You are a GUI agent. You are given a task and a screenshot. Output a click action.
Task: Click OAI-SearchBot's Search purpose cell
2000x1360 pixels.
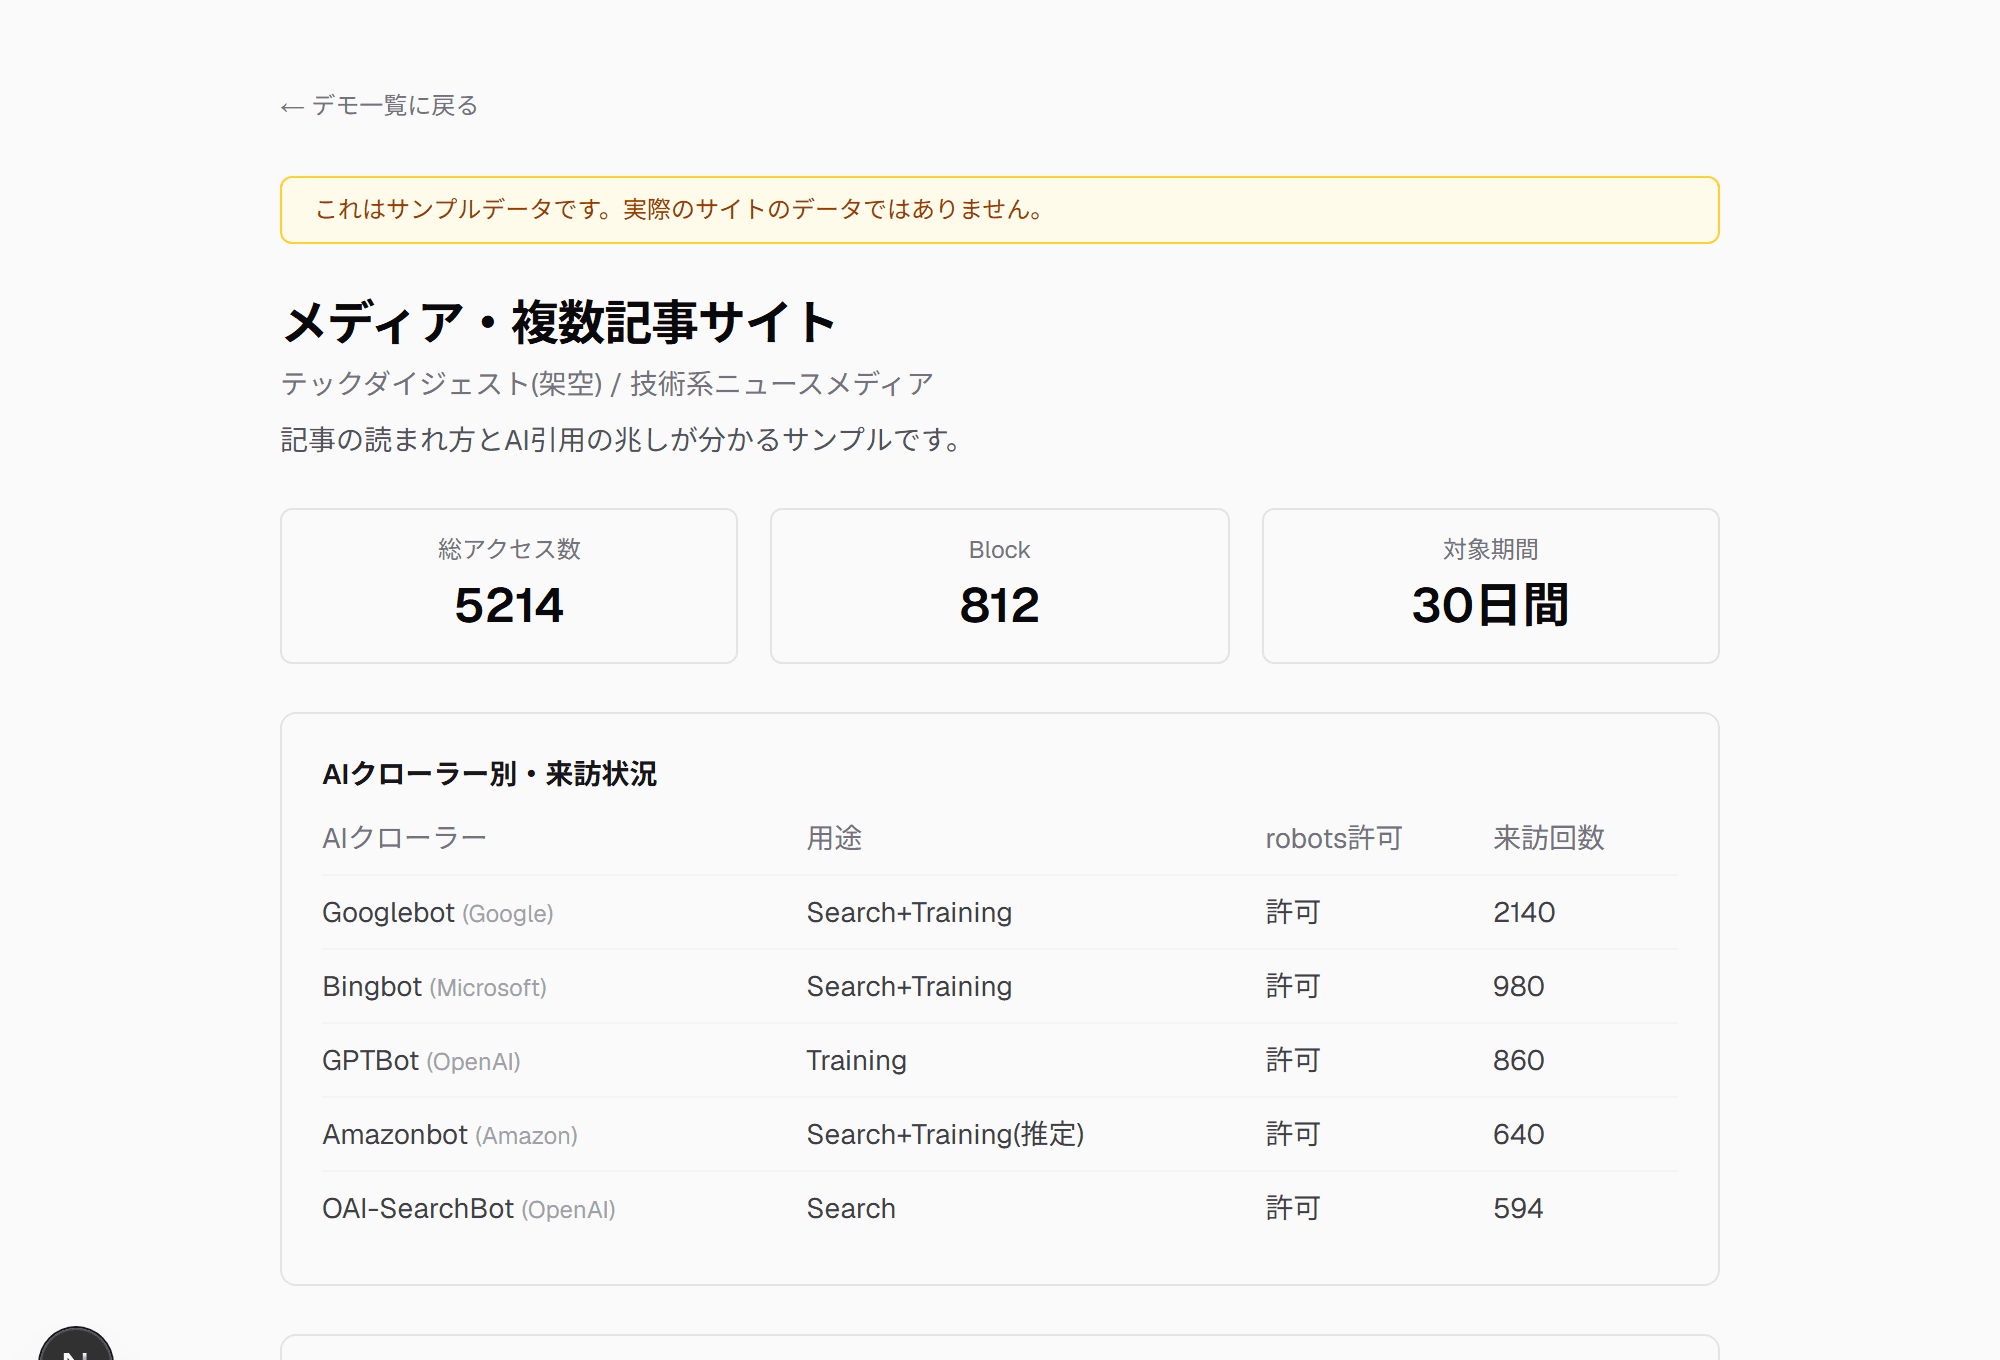[851, 1208]
